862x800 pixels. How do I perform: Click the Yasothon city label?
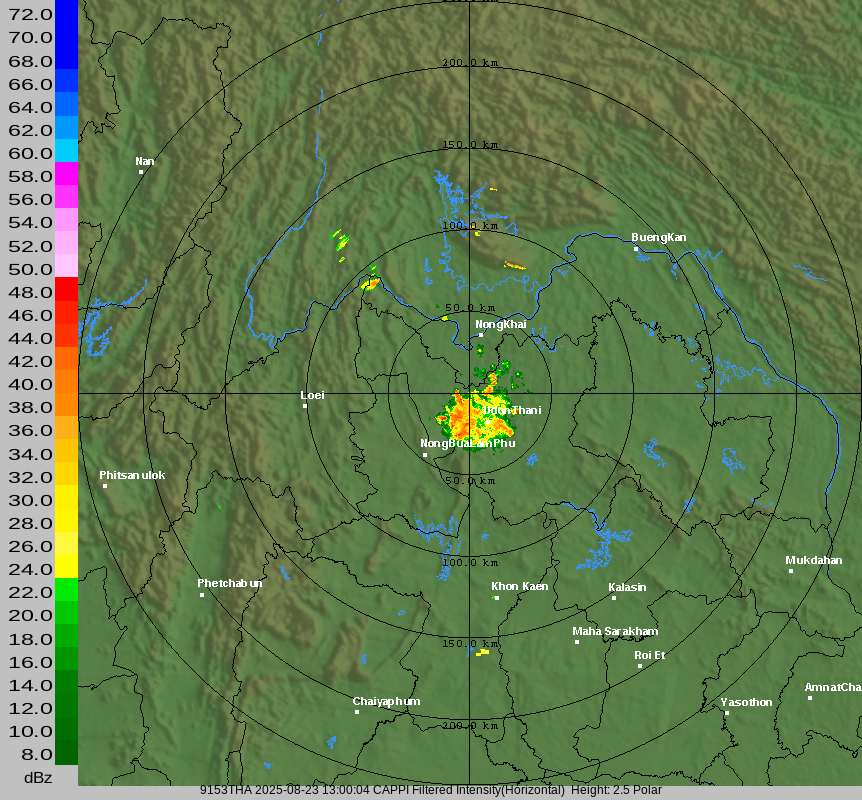(746, 702)
